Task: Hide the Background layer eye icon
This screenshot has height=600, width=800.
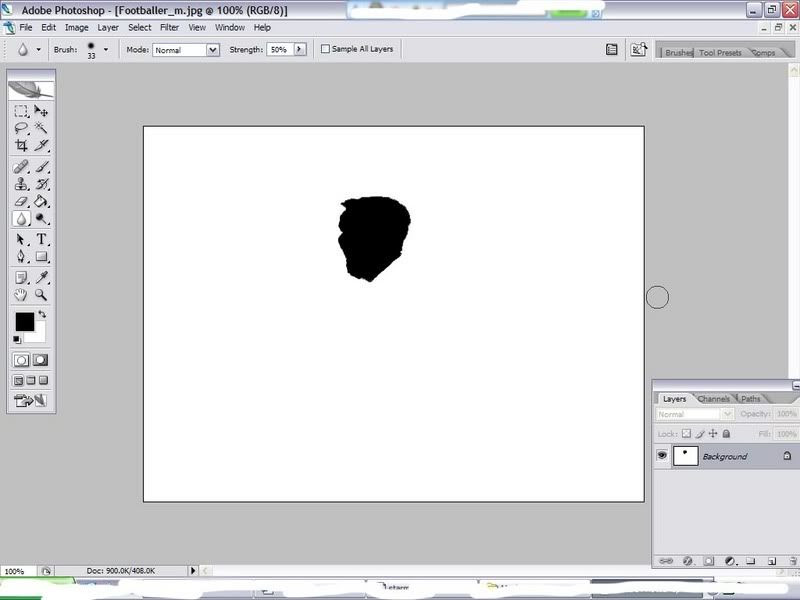Action: [x=662, y=456]
